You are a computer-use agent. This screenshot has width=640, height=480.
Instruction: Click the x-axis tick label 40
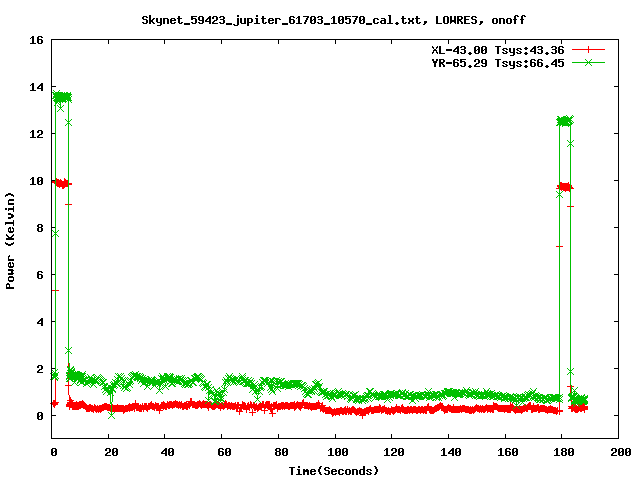pyautogui.click(x=168, y=452)
